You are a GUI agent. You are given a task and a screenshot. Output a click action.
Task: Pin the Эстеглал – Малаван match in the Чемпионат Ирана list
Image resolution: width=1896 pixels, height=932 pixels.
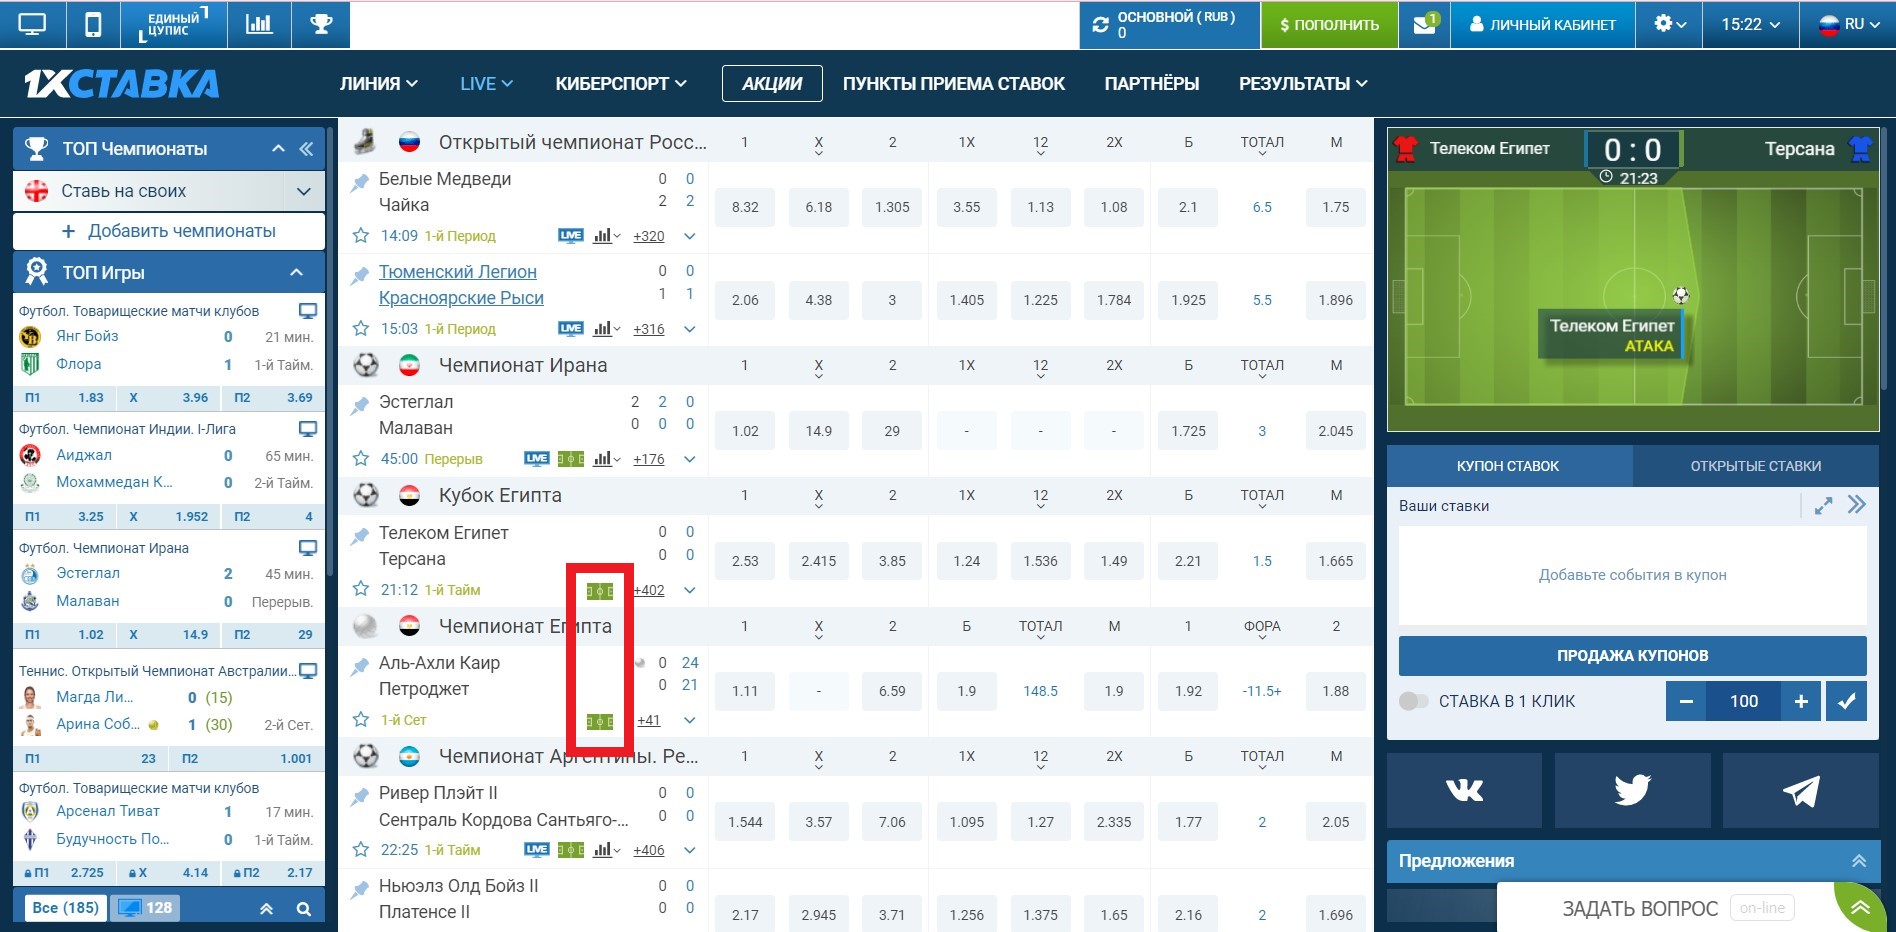click(360, 405)
